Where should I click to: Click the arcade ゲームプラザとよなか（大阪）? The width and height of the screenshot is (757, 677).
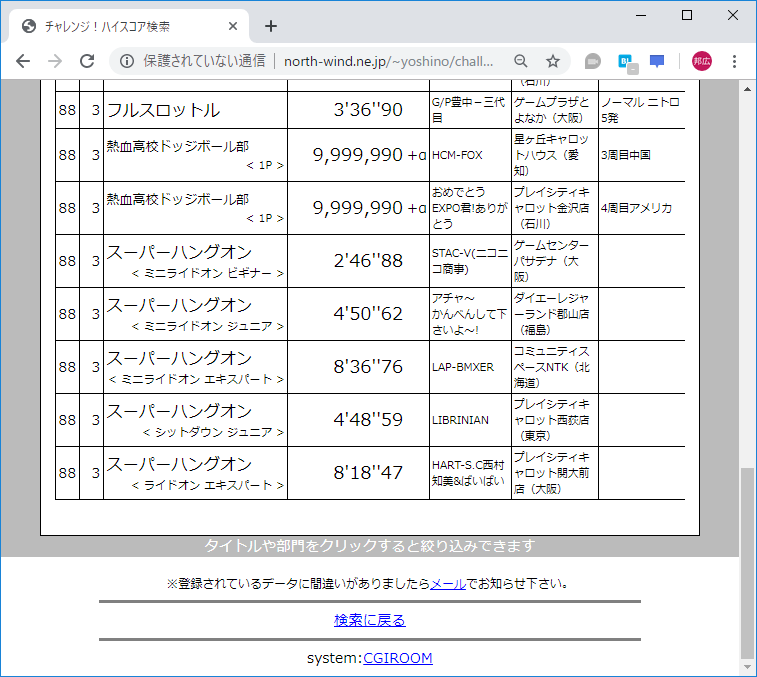[551, 110]
